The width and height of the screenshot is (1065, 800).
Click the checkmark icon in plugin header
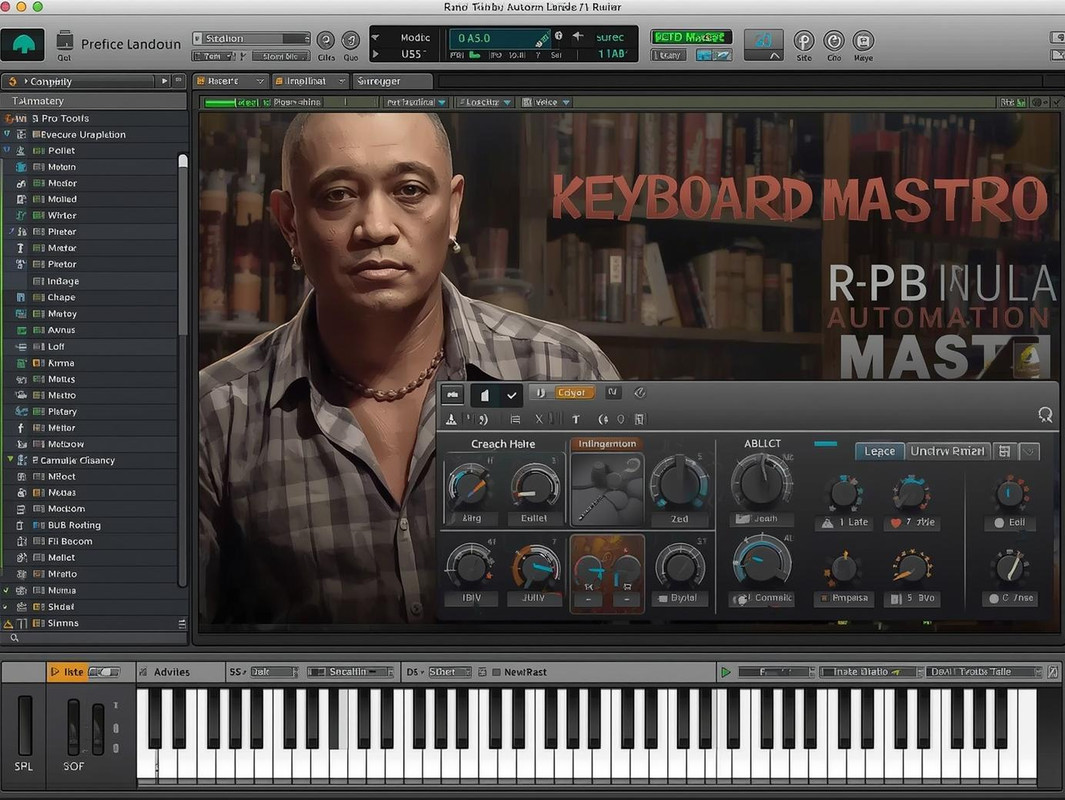point(511,394)
